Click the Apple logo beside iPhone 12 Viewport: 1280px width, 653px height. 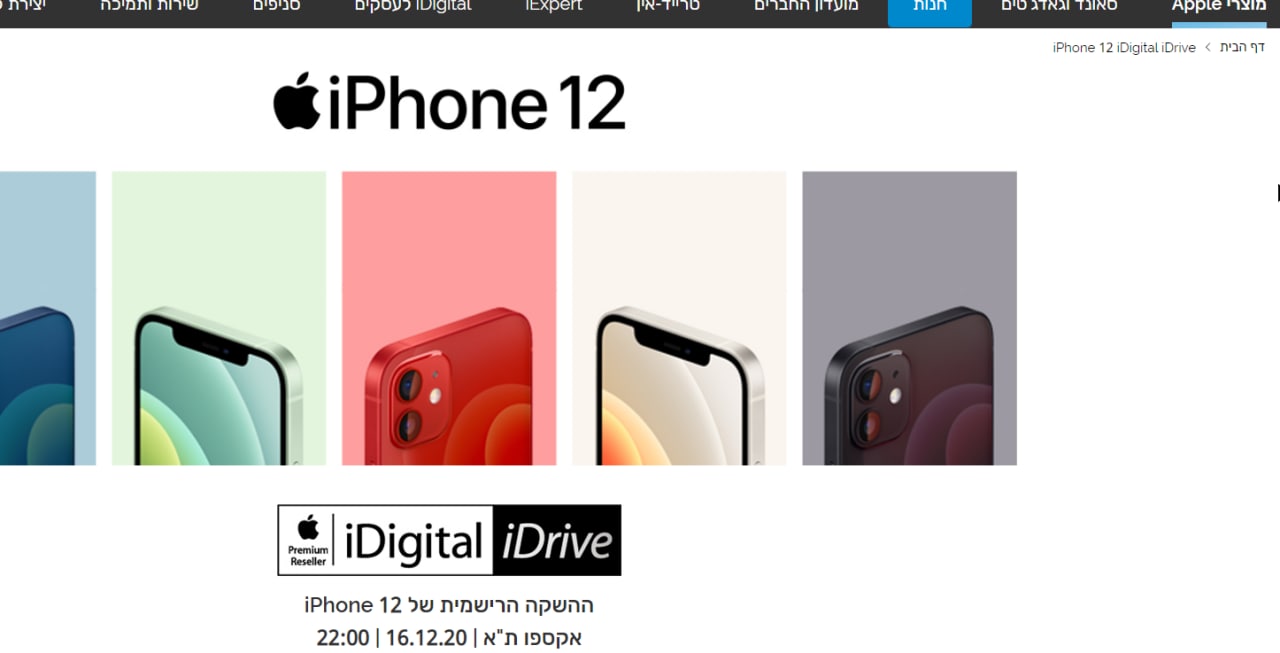pos(297,101)
